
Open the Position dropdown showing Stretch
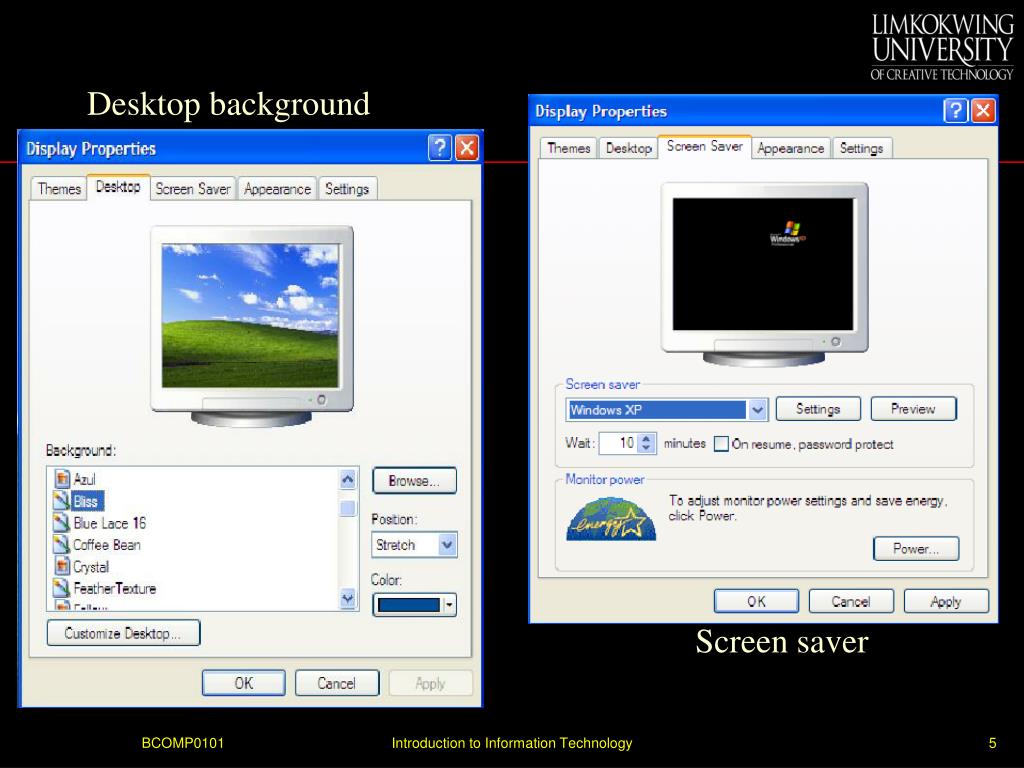coord(447,545)
